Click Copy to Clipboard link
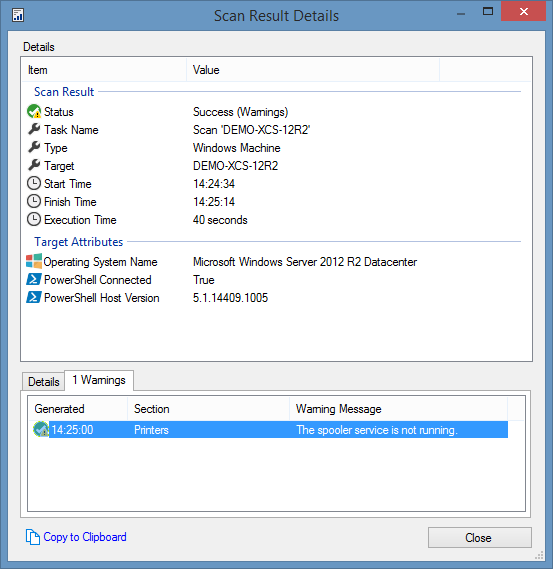This screenshot has width=553, height=569. pos(85,537)
